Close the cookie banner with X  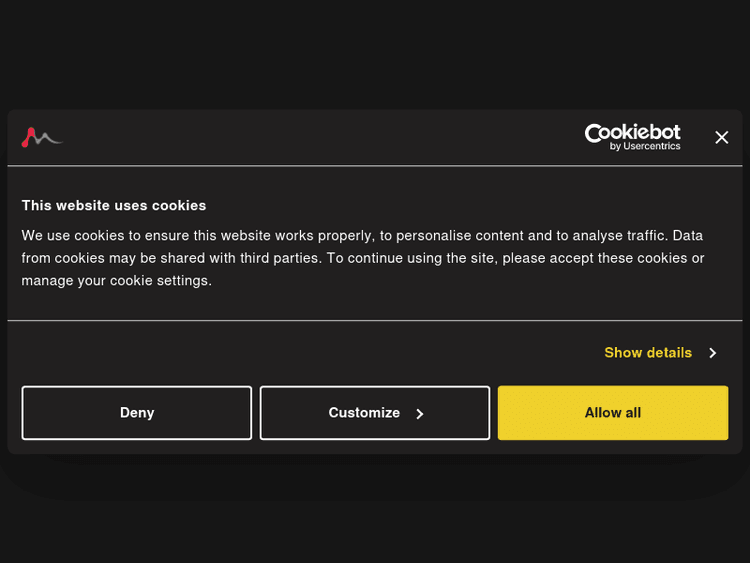(721, 137)
